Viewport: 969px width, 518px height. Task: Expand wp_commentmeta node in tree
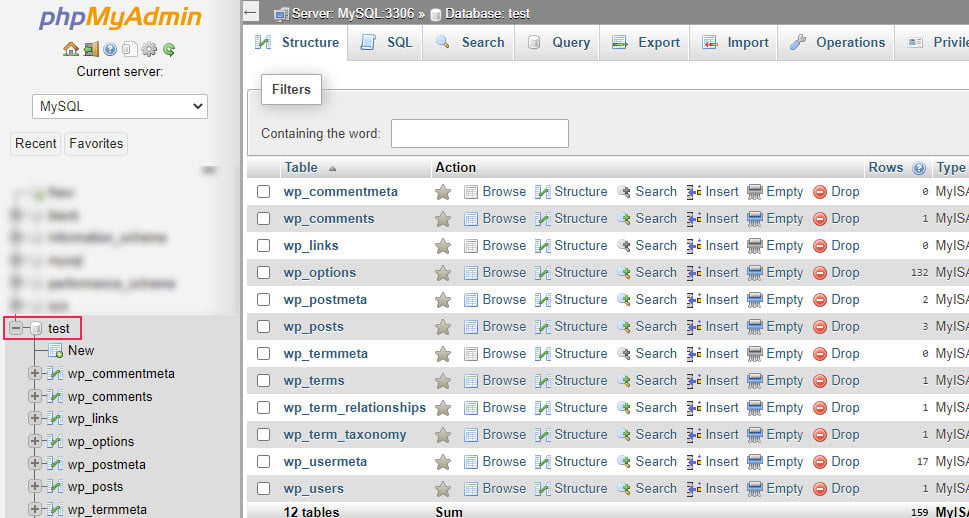[x=35, y=373]
